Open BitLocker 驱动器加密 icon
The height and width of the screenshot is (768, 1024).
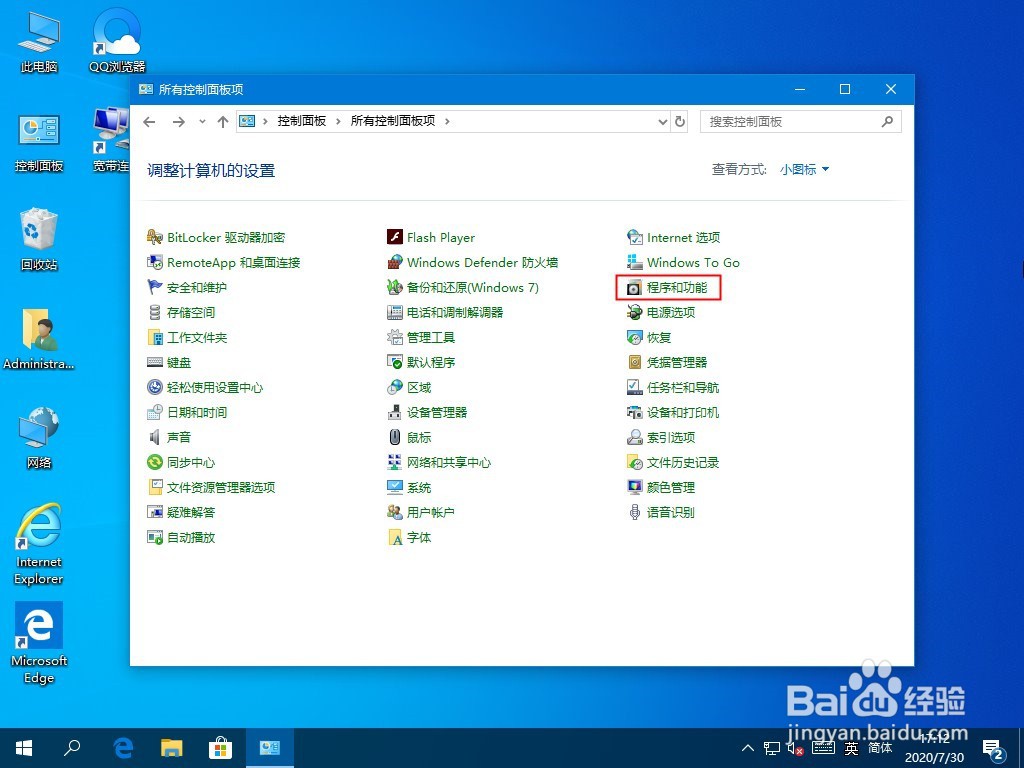[155, 237]
